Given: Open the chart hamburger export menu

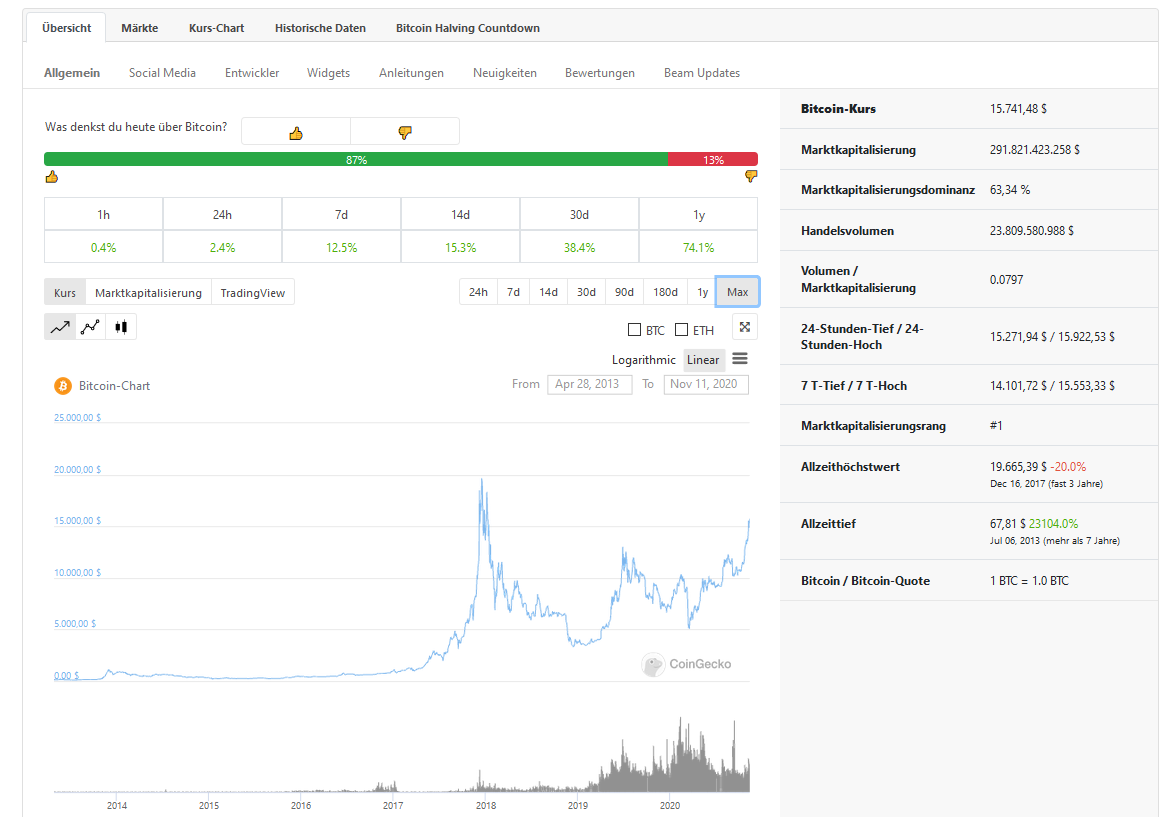Looking at the screenshot, I should tap(740, 359).
